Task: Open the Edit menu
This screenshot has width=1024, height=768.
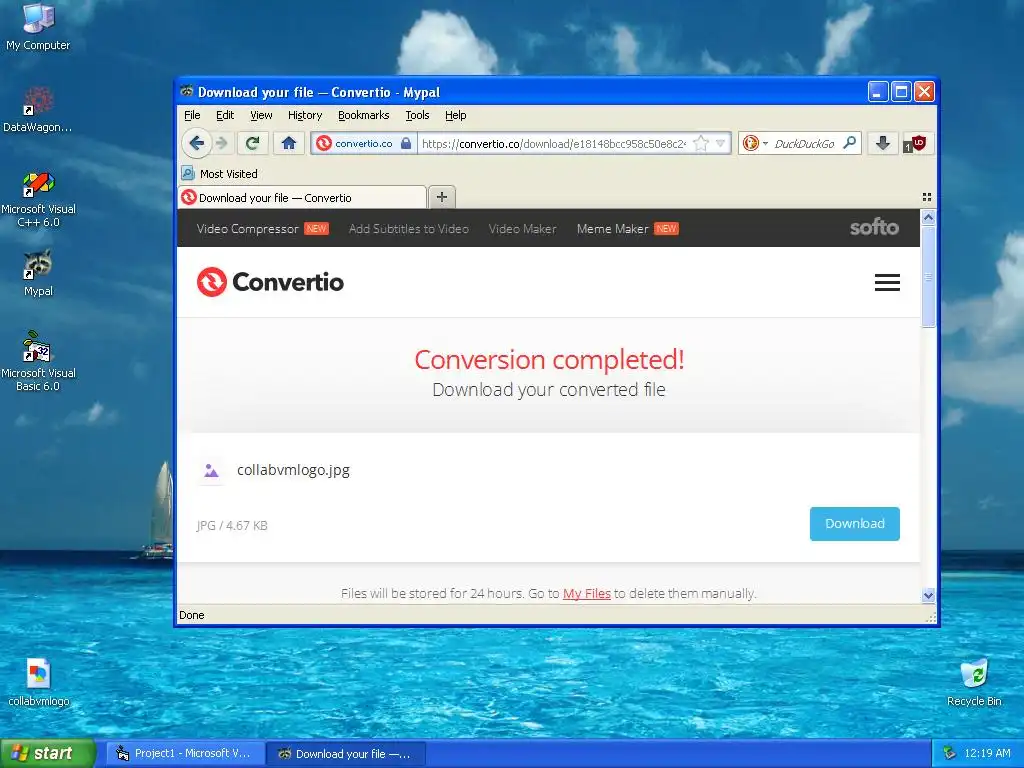Action: click(x=225, y=116)
